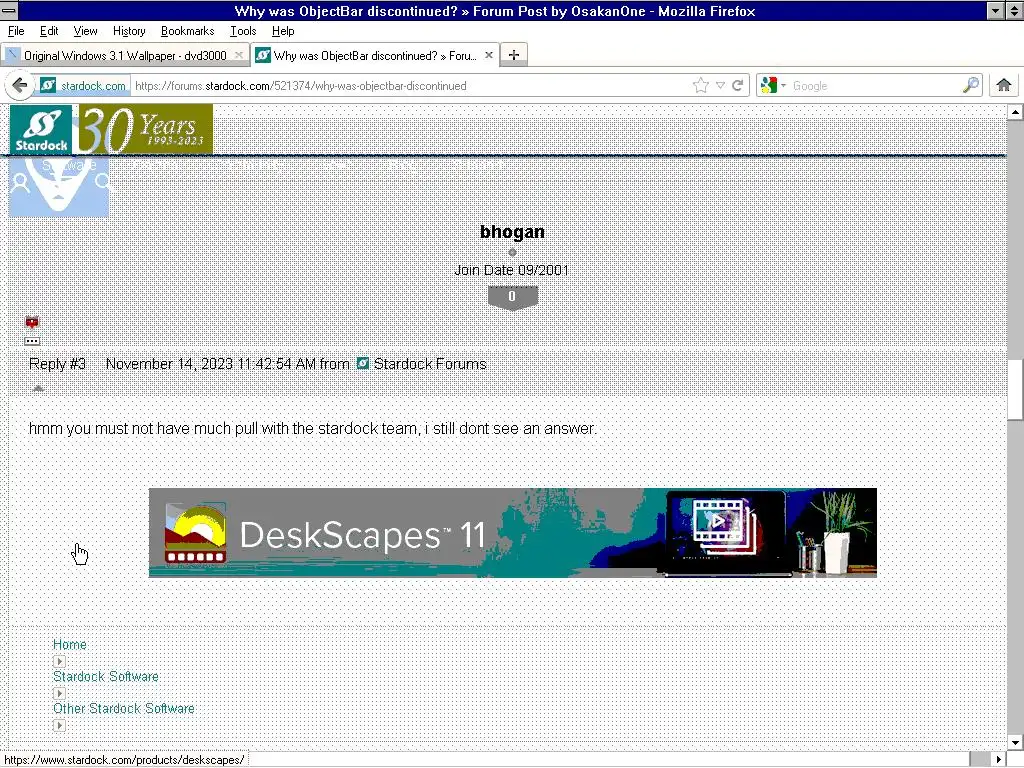Screen dimensions: 1024x768
Task: Open bhogan's user profile name
Action: point(512,232)
